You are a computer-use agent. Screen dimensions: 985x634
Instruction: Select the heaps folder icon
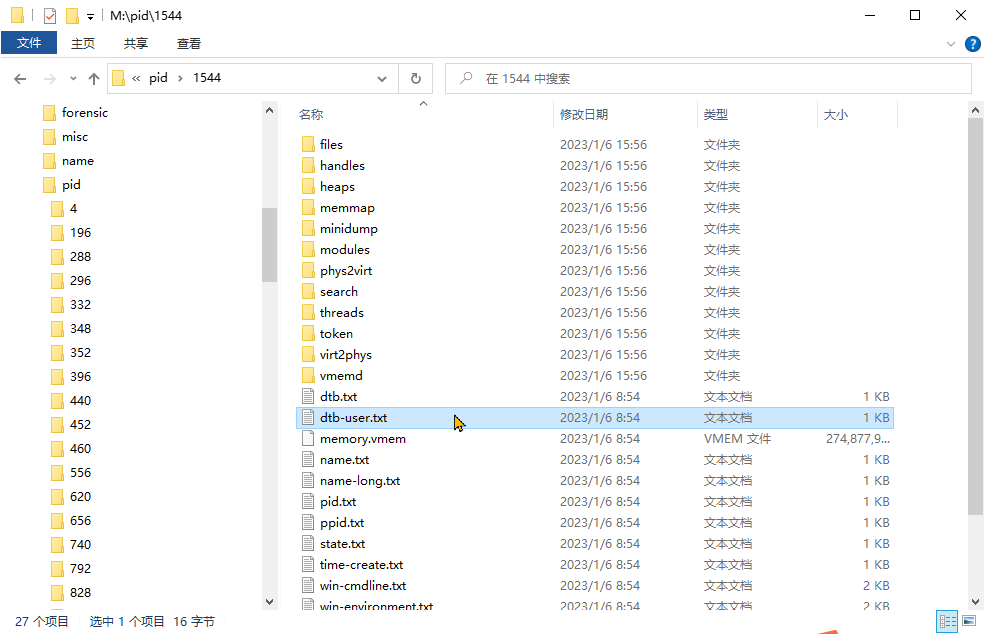(x=308, y=187)
